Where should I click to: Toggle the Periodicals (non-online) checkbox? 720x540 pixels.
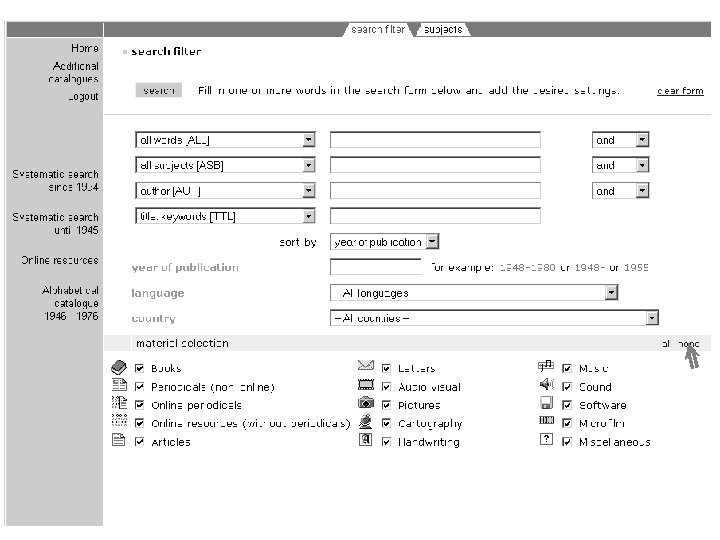[140, 387]
